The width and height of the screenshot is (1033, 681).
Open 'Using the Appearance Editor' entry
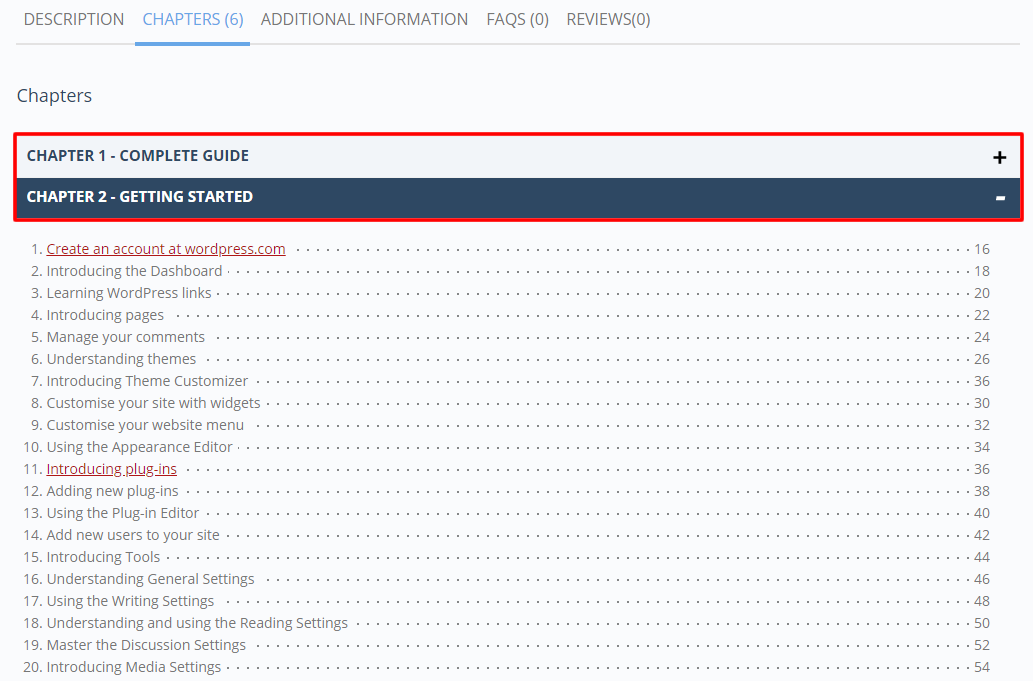pyautogui.click(x=139, y=447)
